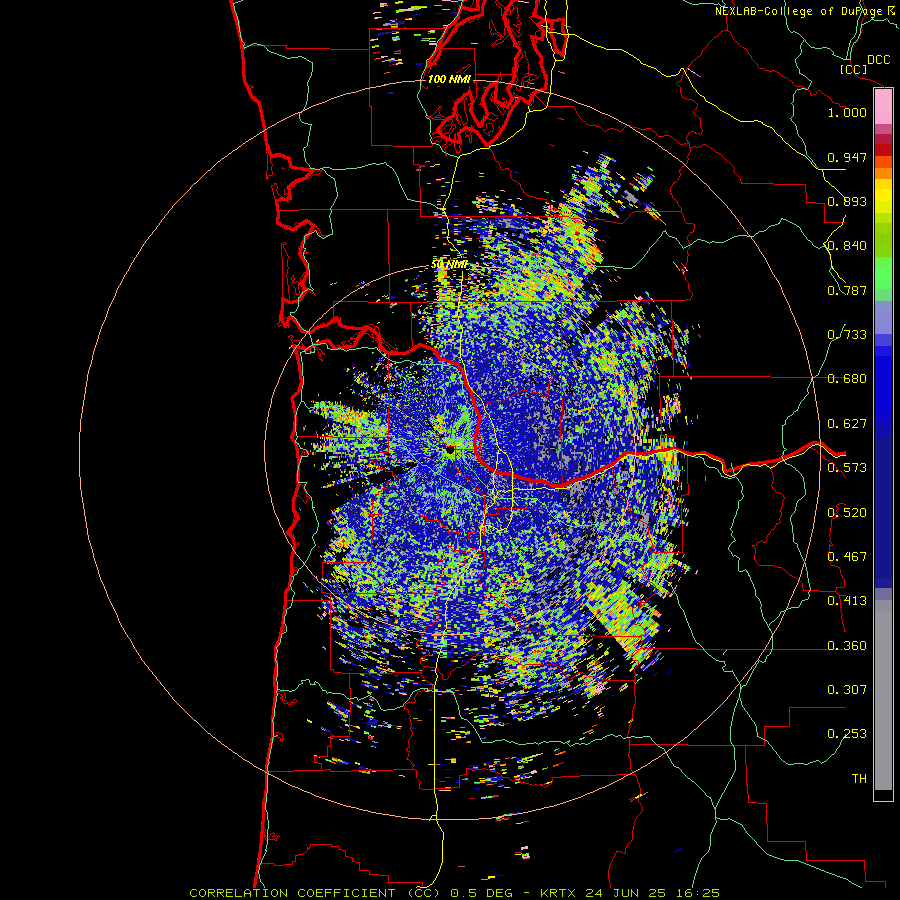The height and width of the screenshot is (900, 900).
Task: Click the bright green segment of color bar
Action: point(883,273)
